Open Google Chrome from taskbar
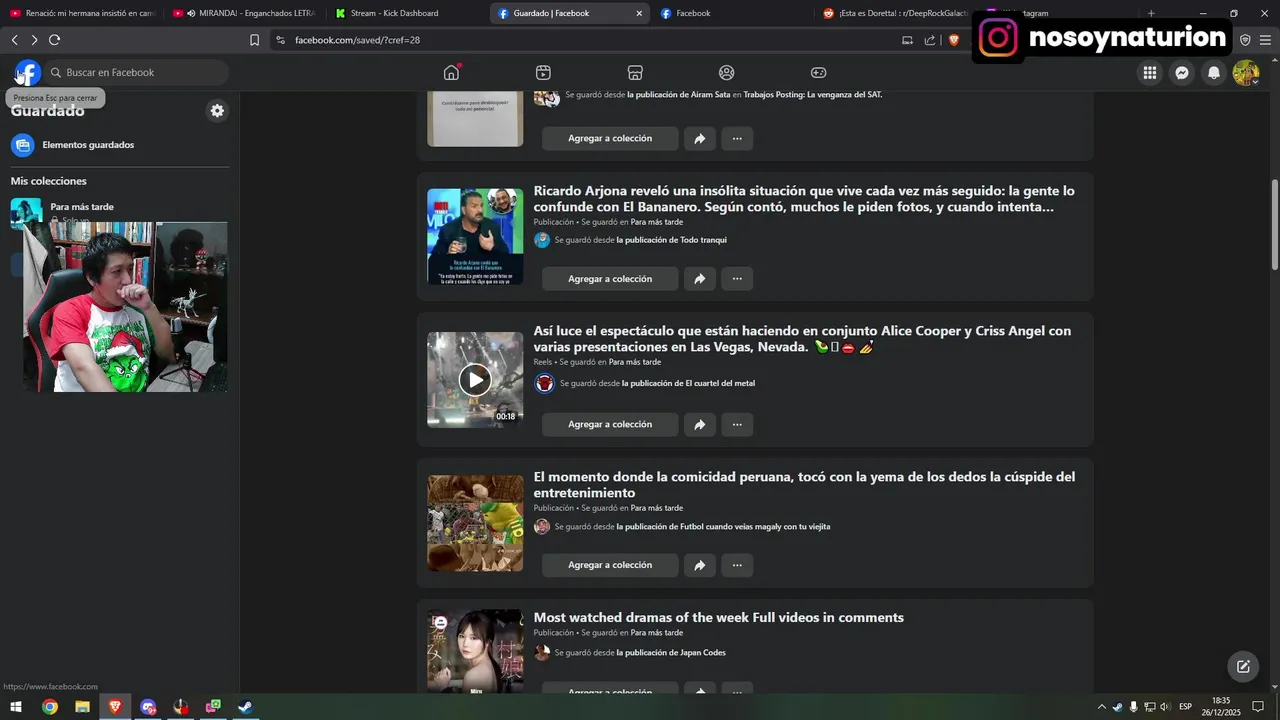 coord(49,707)
